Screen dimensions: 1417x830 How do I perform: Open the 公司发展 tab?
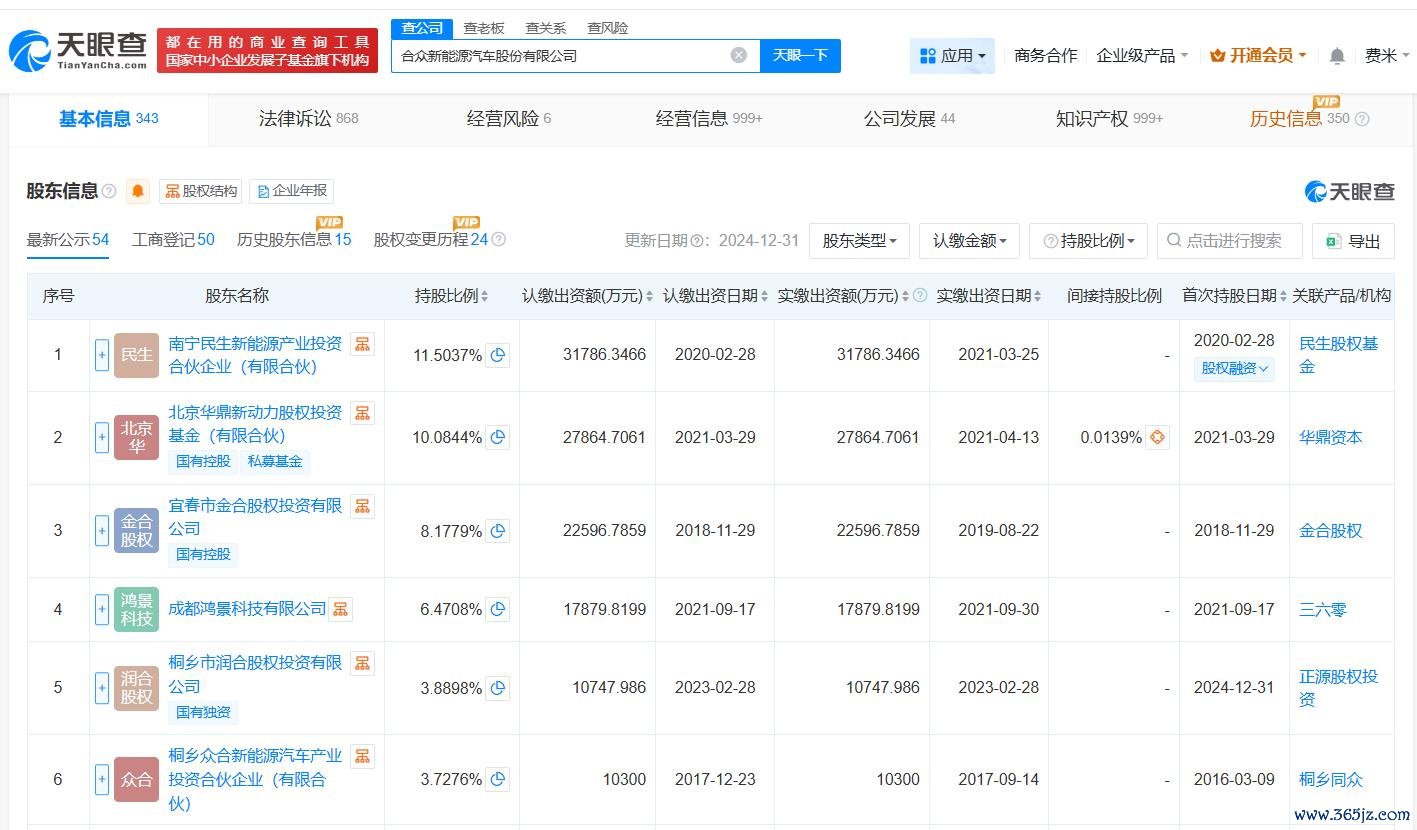coord(909,119)
